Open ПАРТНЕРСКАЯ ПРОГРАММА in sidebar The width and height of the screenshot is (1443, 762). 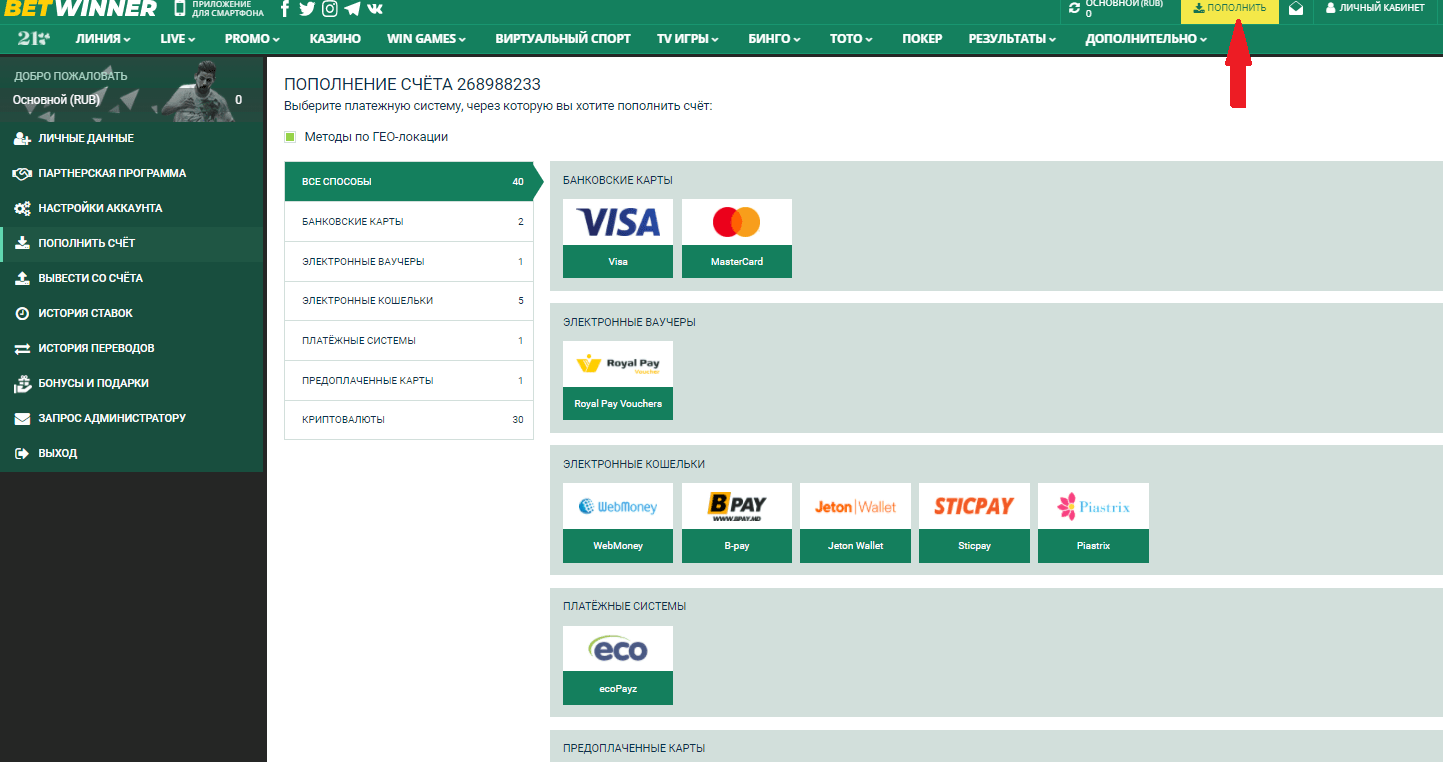[131, 174]
